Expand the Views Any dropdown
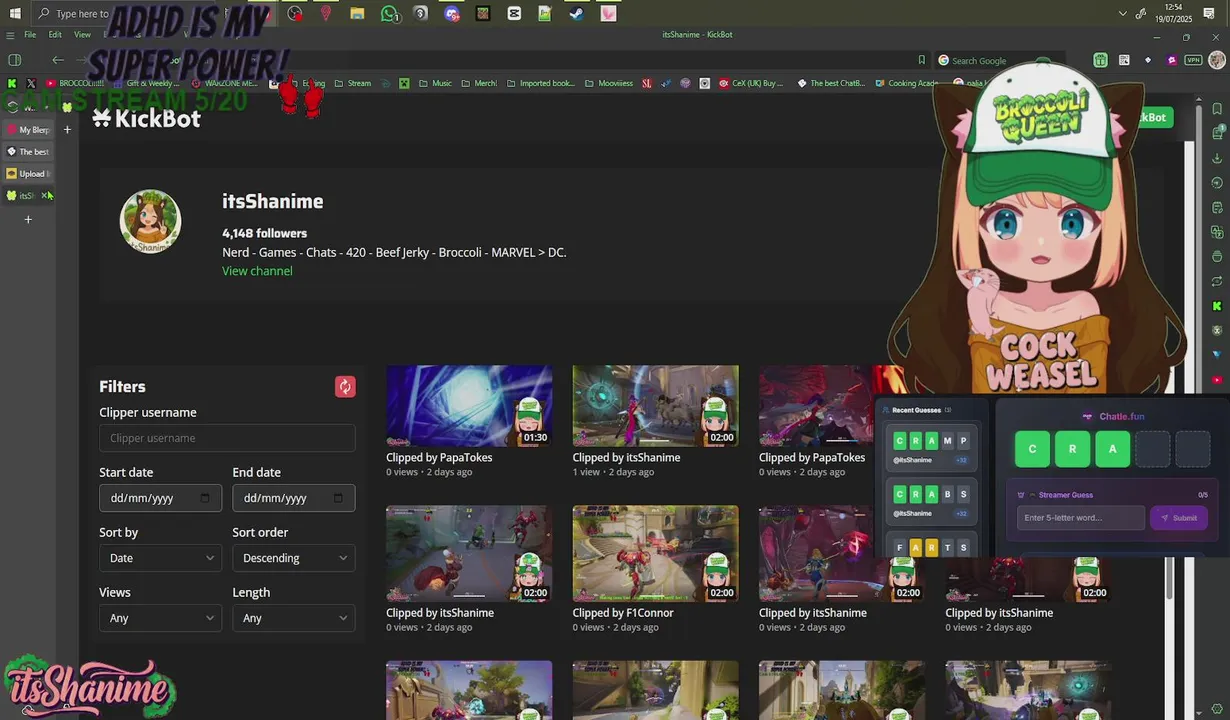1230x720 pixels. (x=160, y=618)
